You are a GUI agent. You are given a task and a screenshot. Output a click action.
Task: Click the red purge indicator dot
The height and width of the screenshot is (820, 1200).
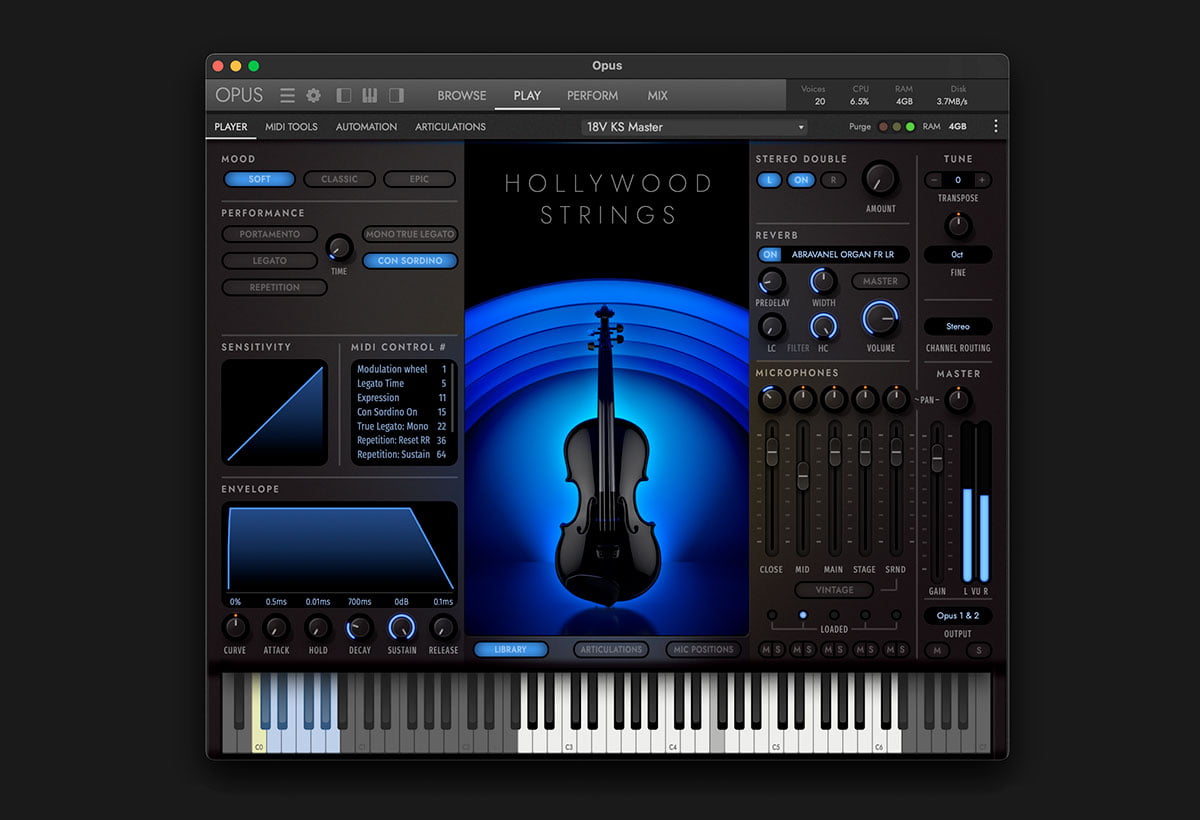(883, 127)
